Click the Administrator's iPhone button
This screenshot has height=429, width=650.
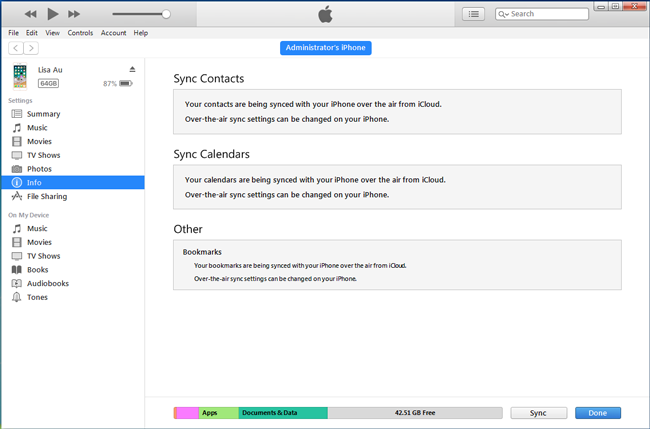pos(325,48)
